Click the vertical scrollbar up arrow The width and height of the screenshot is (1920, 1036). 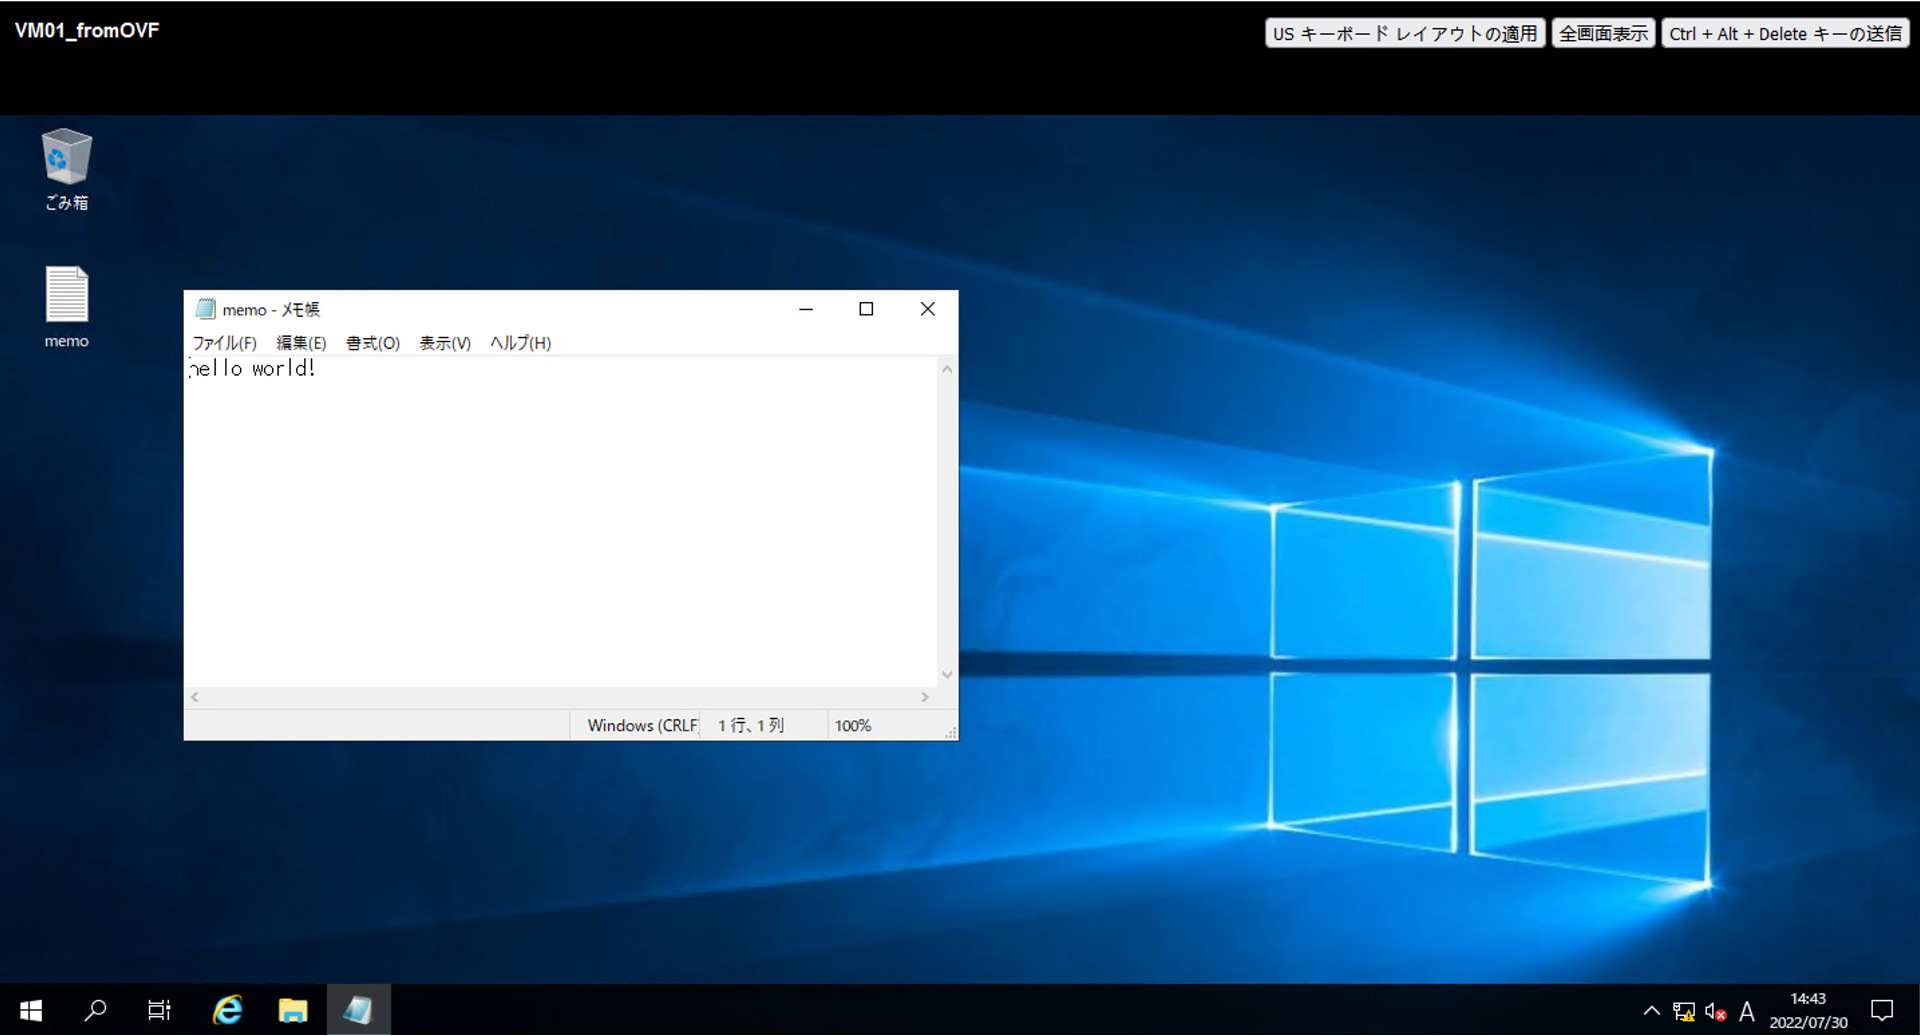point(947,369)
